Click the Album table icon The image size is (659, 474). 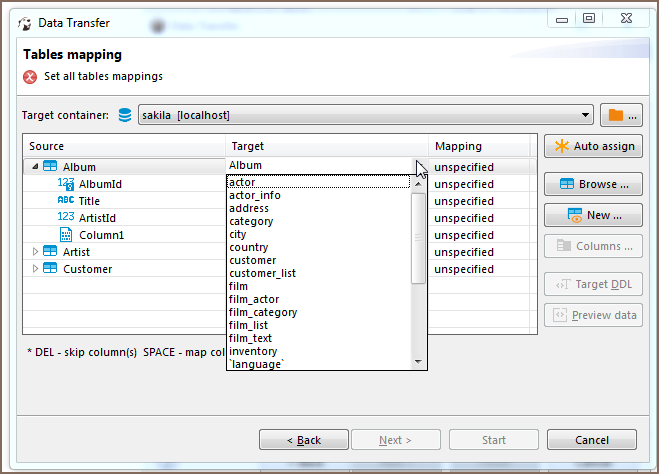[x=50, y=167]
